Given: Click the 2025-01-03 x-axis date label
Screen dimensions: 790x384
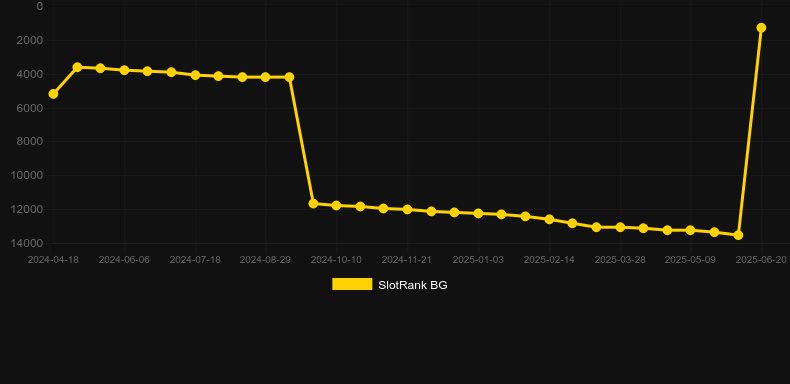Looking at the screenshot, I should [478, 260].
